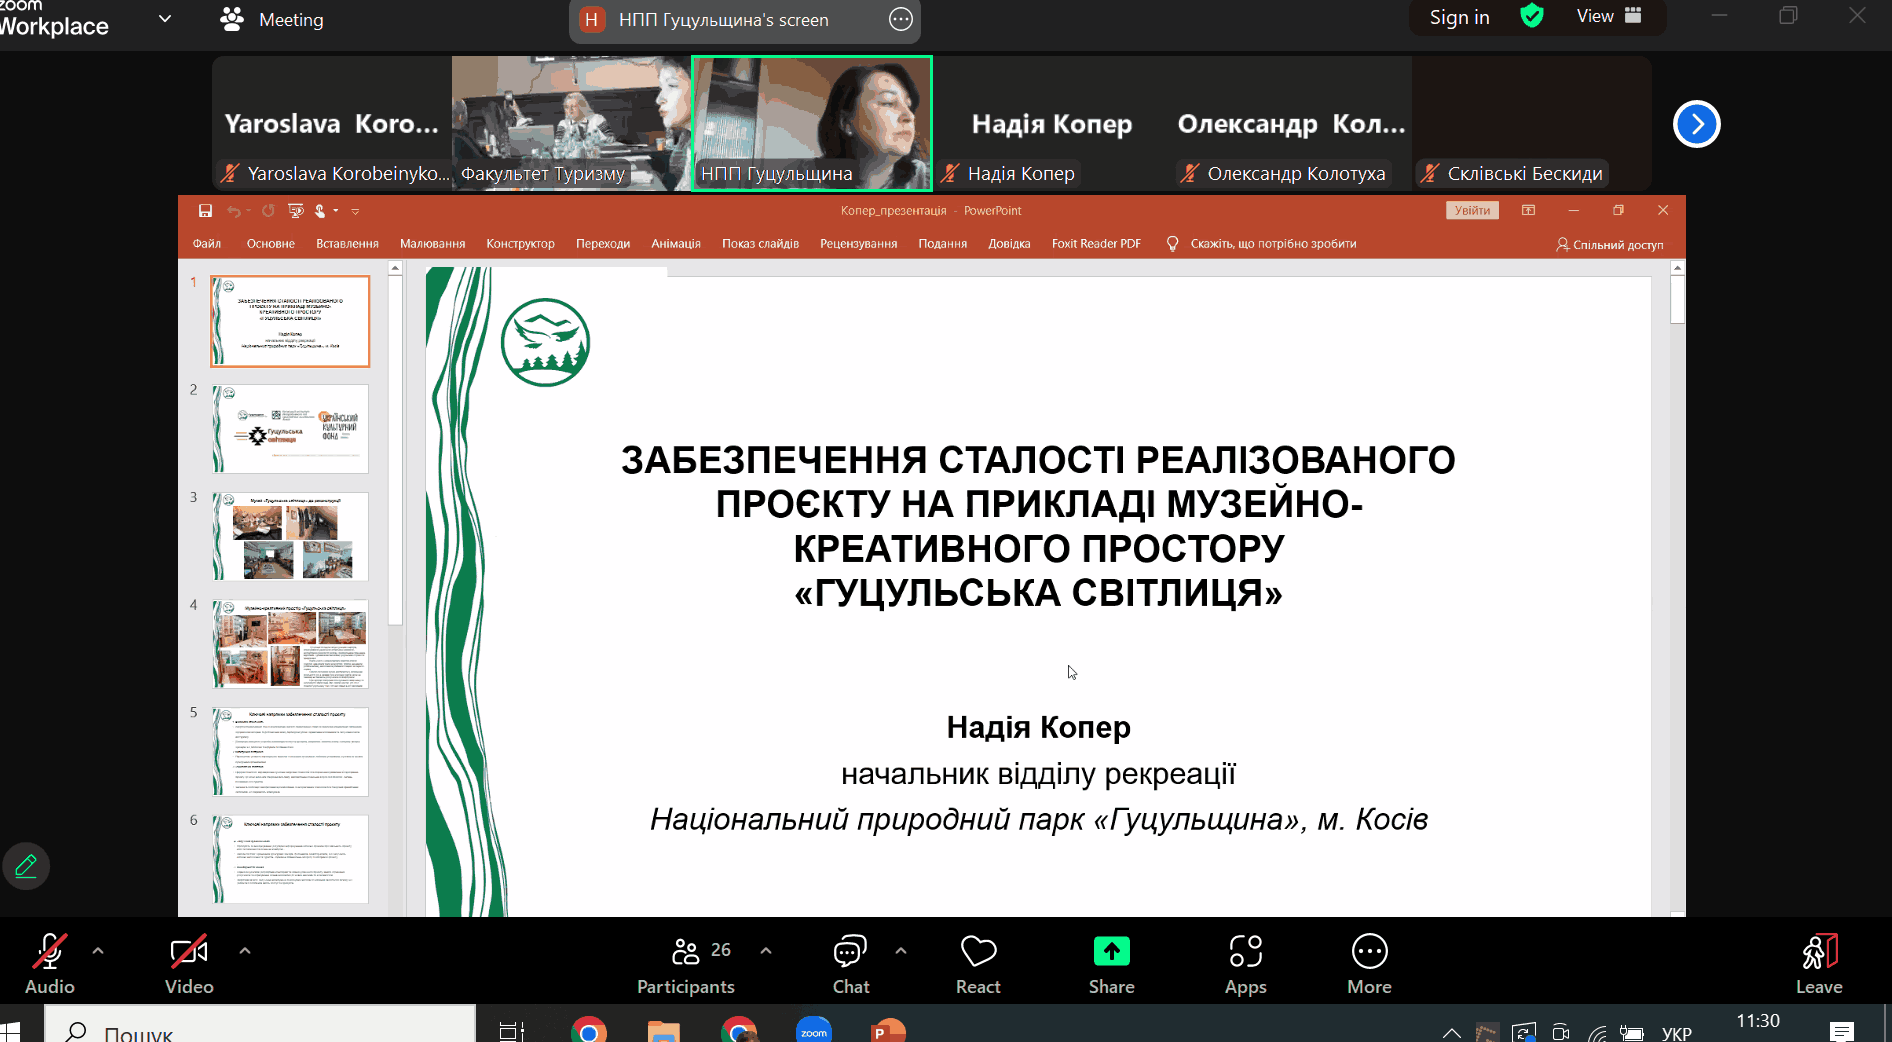The image size is (1892, 1042).
Task: Open Zoom from the Windows taskbar
Action: [814, 1030]
